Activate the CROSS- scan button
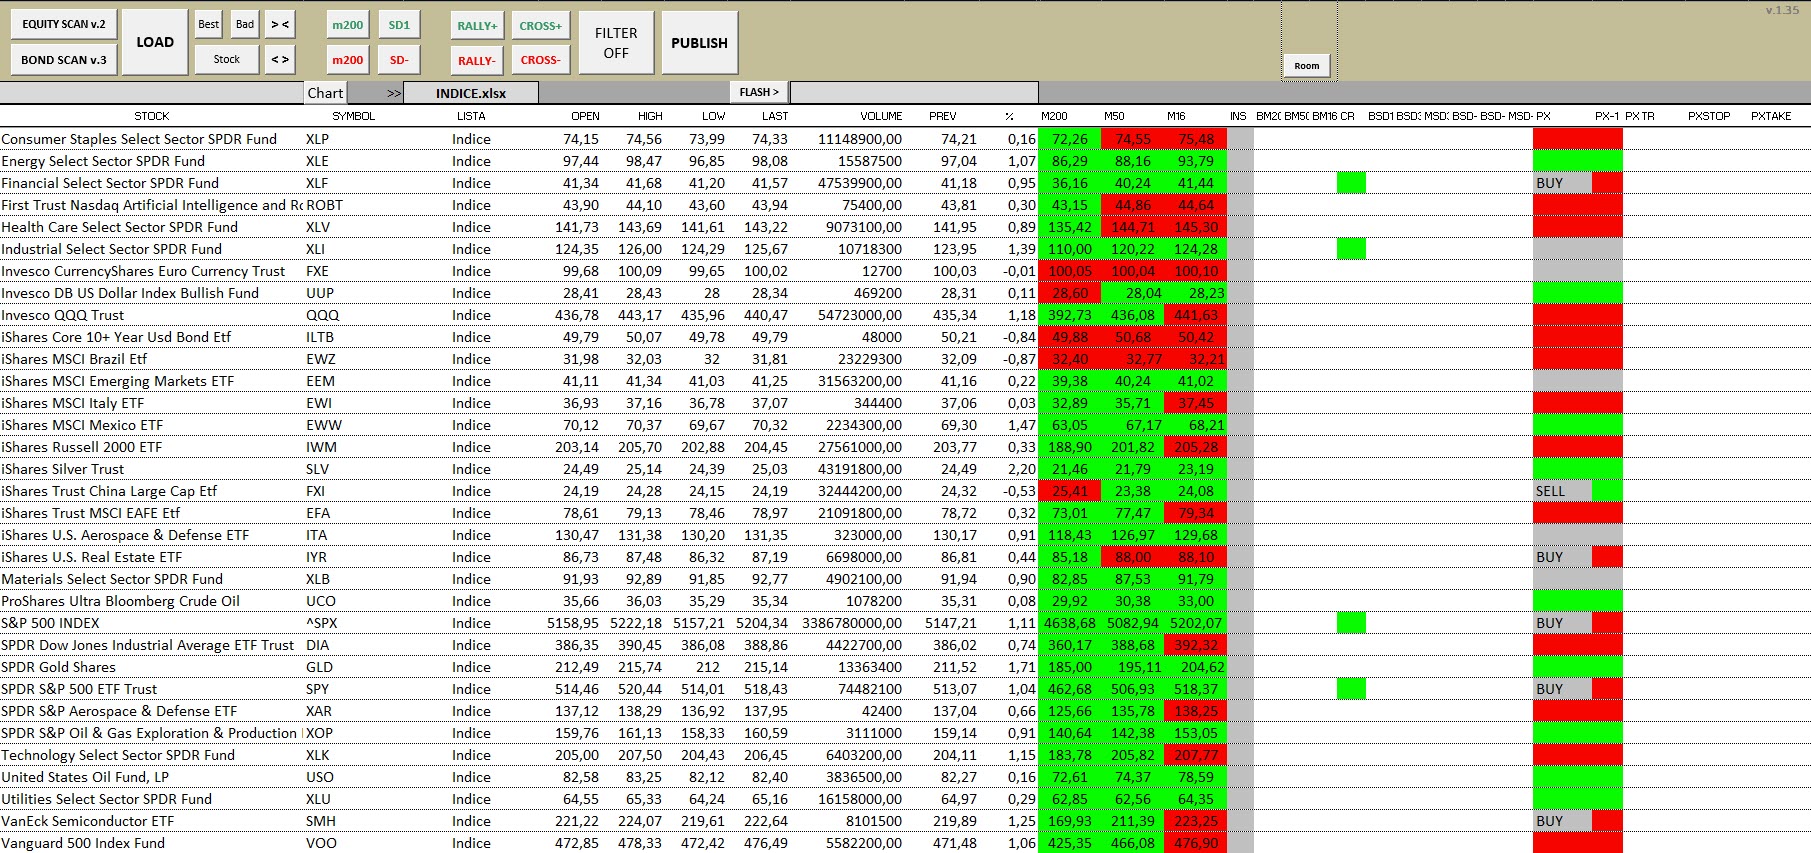 tap(540, 60)
